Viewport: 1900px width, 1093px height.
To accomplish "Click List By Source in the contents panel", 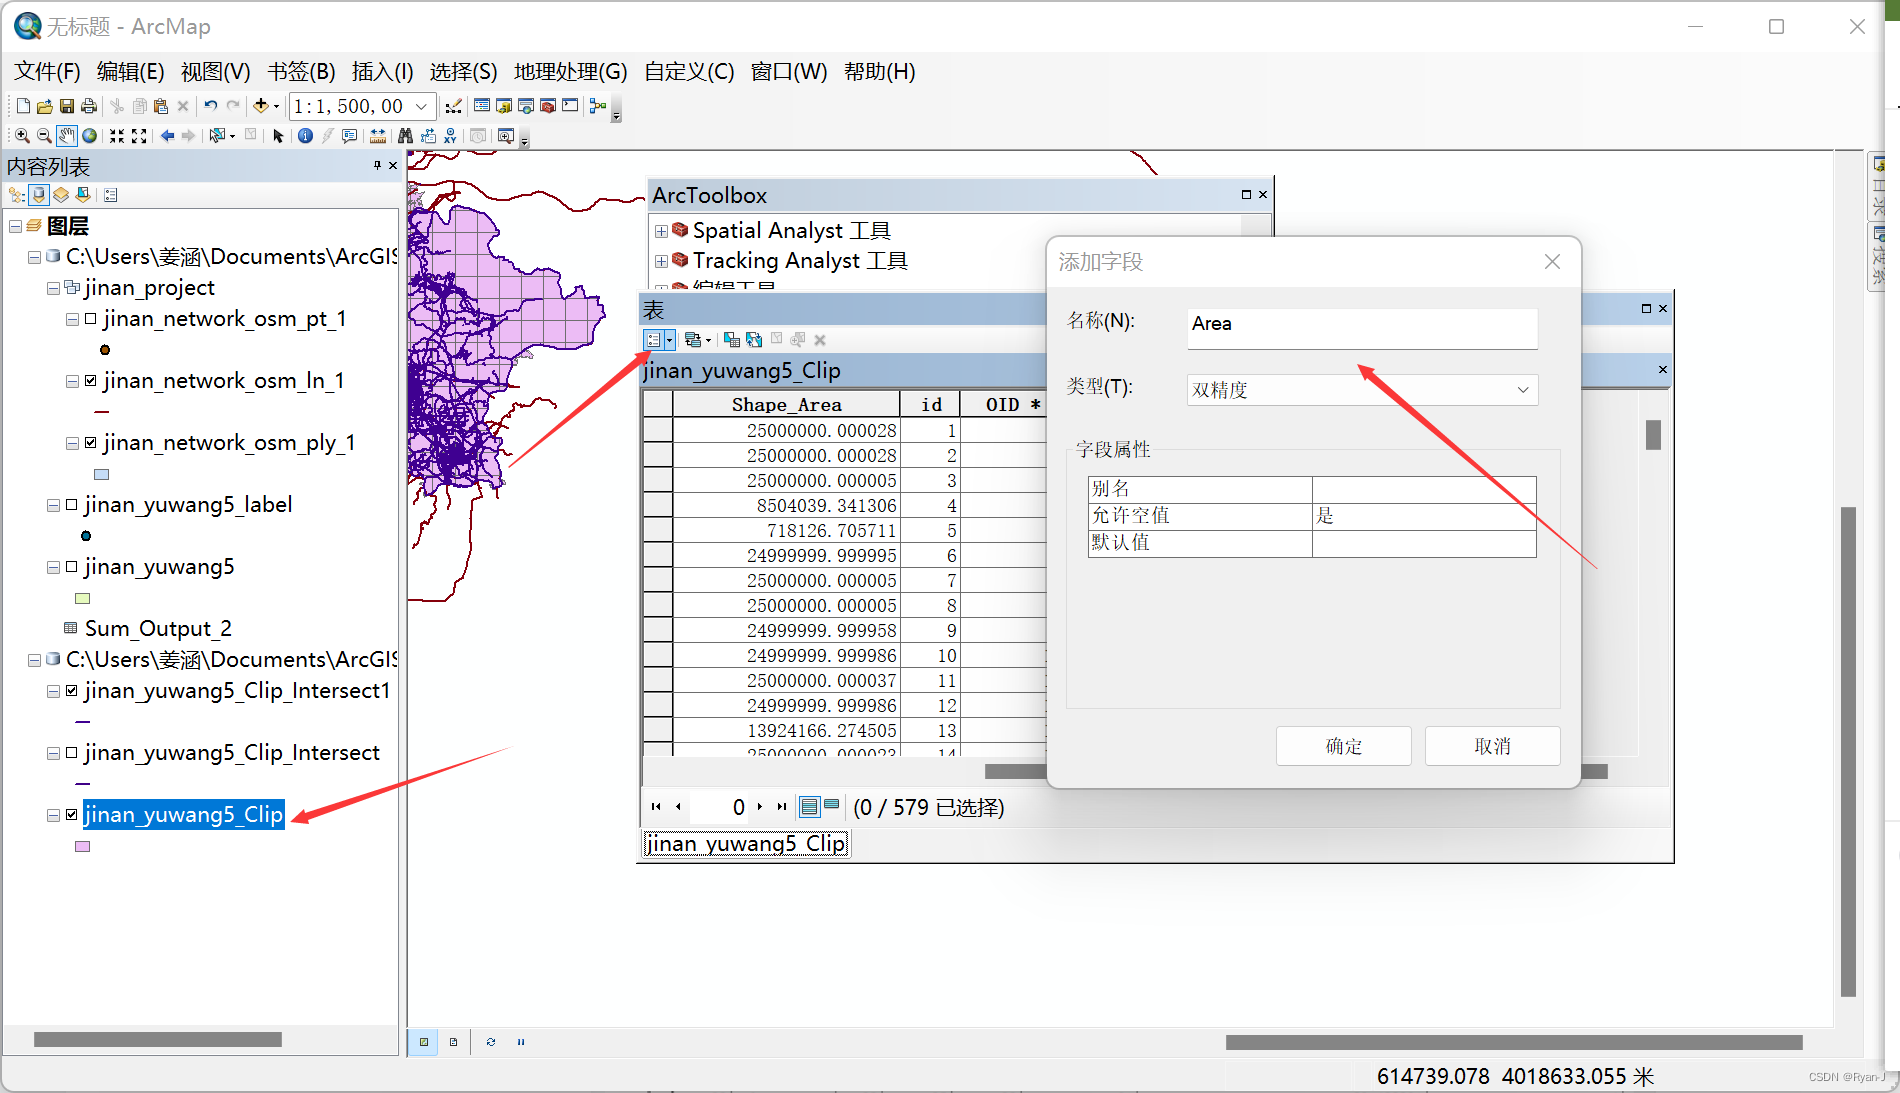I will coord(38,195).
